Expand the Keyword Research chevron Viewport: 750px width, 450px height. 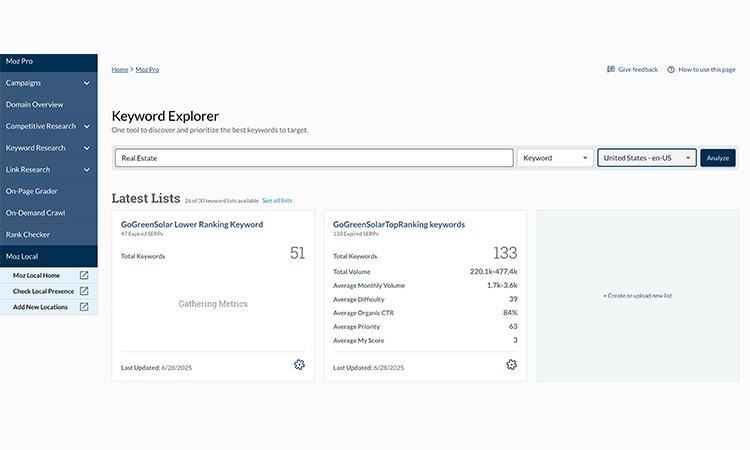(87, 148)
